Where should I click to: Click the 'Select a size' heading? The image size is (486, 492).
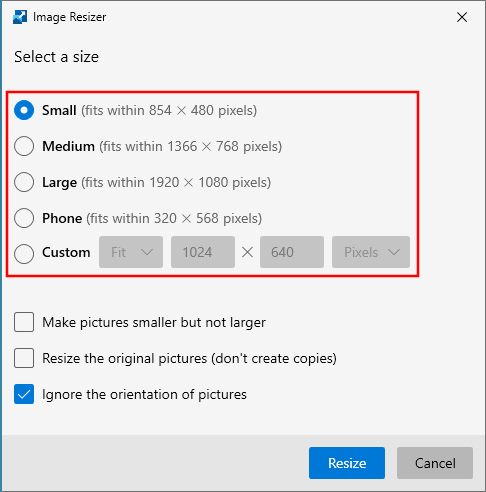pyautogui.click(x=56, y=57)
